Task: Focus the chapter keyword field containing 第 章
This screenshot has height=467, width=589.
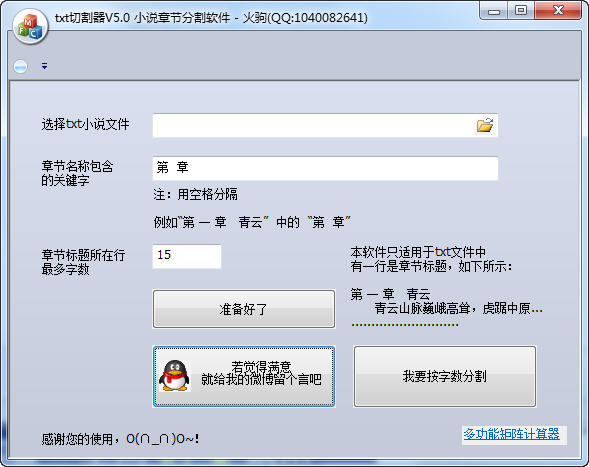Action: pyautogui.click(x=325, y=168)
